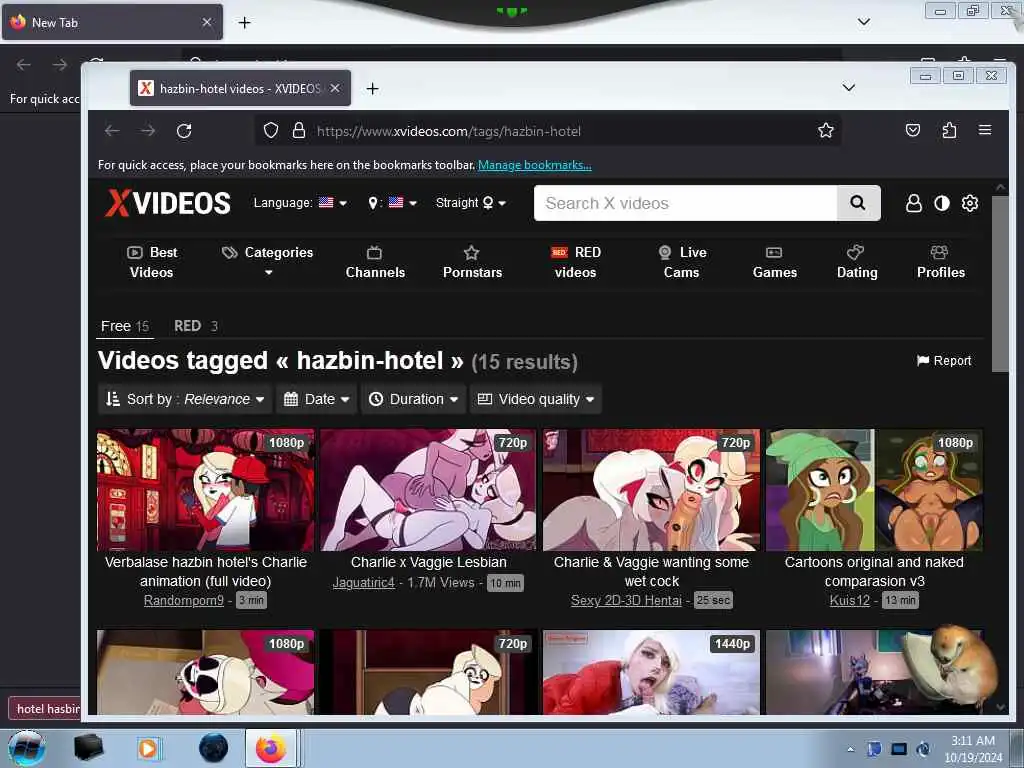Open the Video quality filter dropdown

(536, 399)
